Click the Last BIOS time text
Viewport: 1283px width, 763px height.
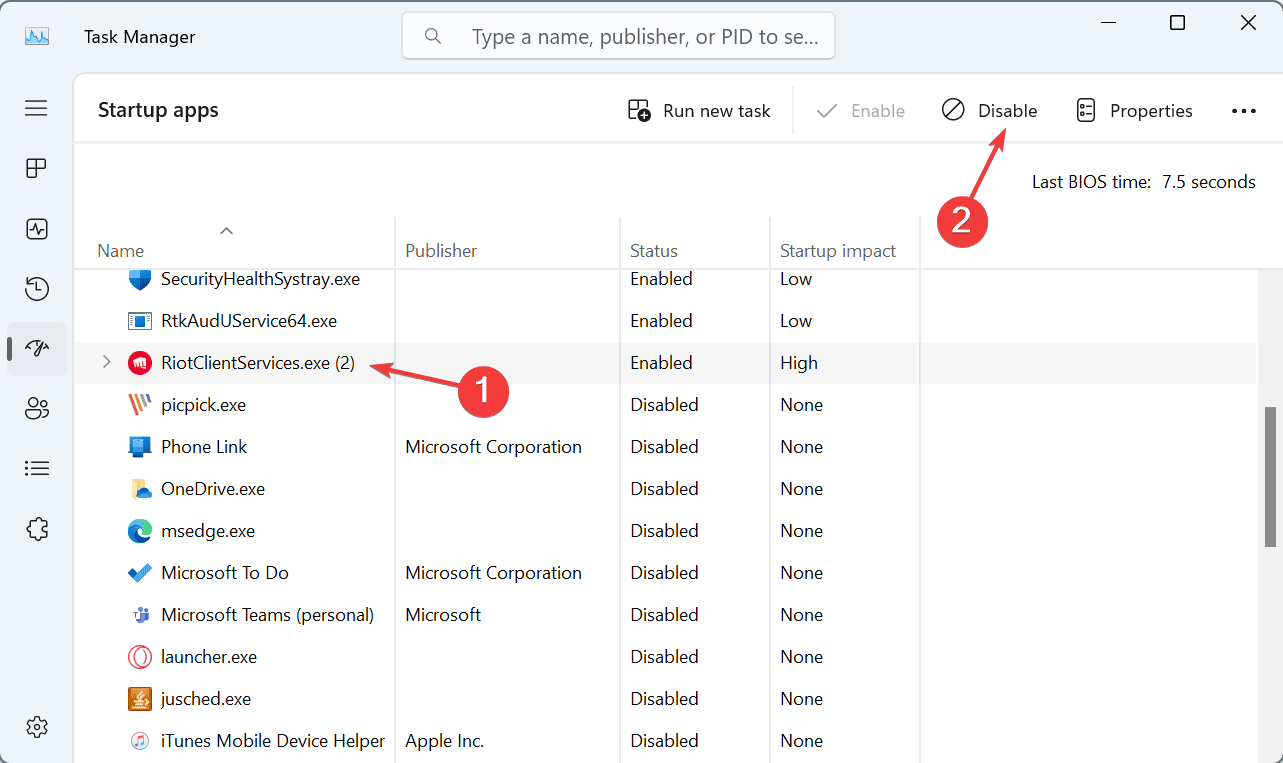(x=1144, y=182)
